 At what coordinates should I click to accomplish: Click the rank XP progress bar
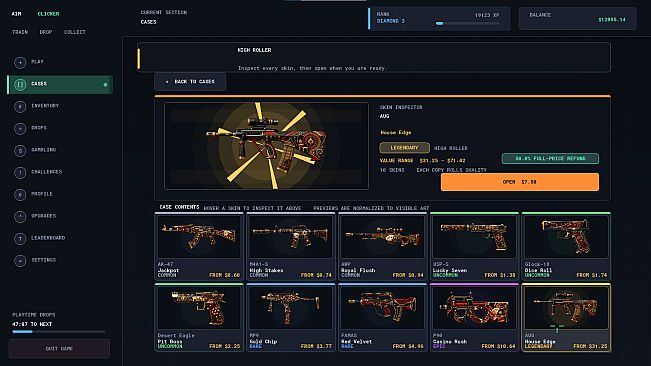click(467, 24)
